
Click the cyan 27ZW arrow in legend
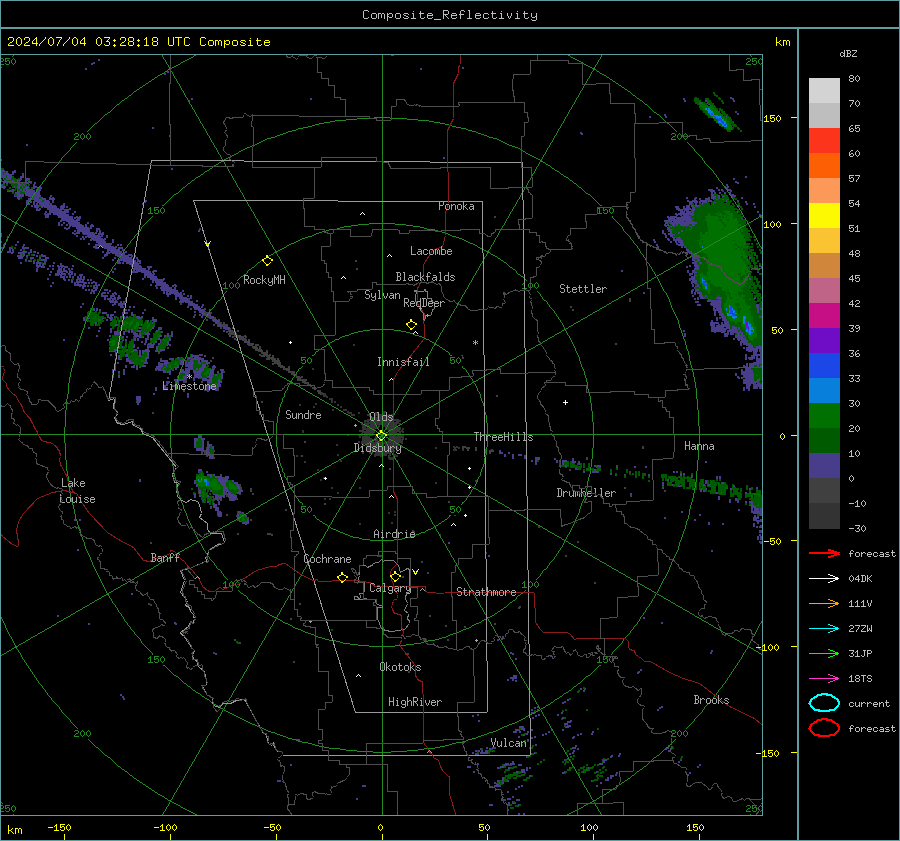click(824, 629)
